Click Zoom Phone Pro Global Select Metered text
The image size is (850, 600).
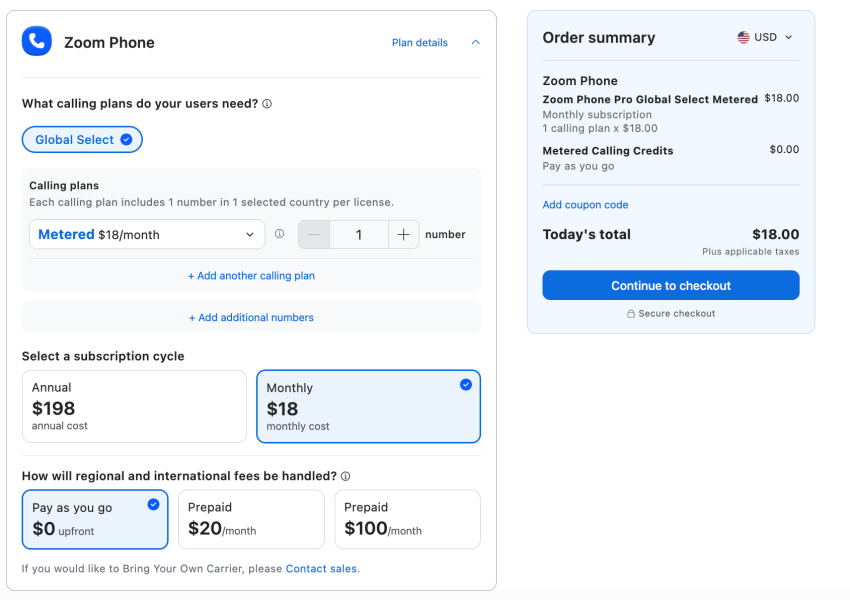[650, 100]
